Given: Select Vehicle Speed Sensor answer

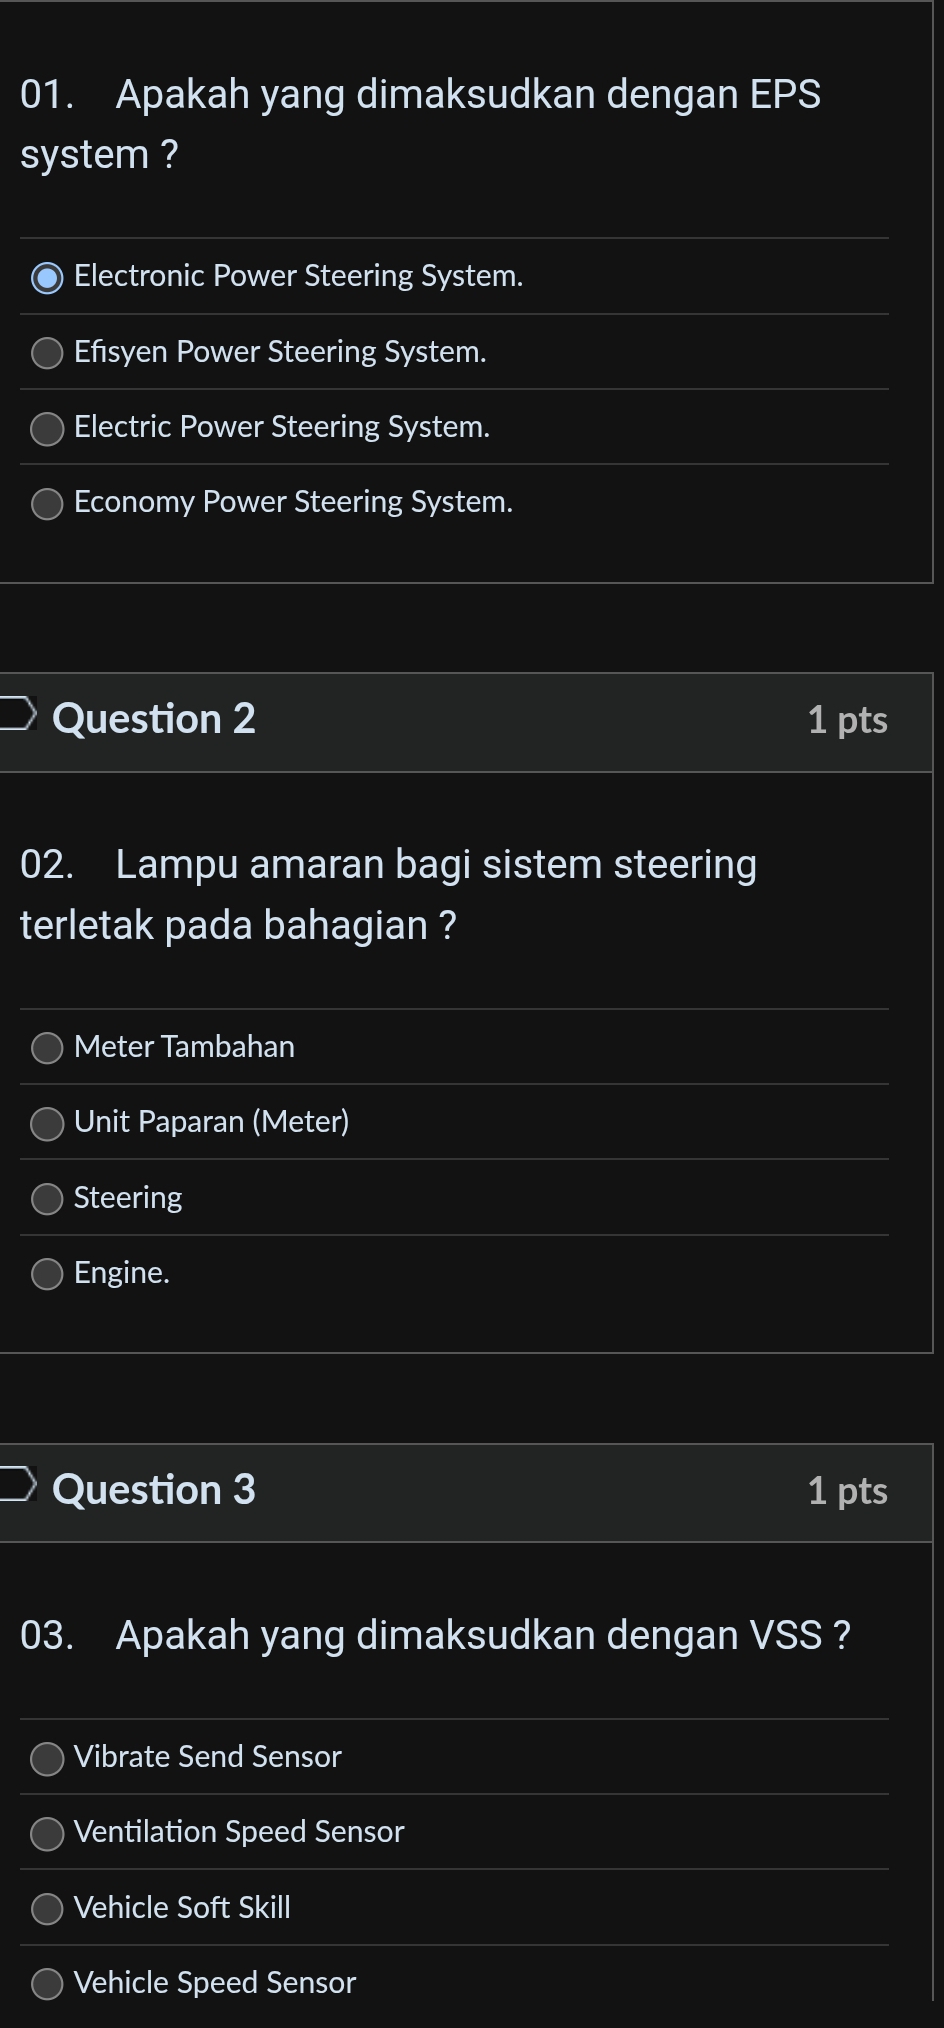Looking at the screenshot, I should (x=47, y=1984).
